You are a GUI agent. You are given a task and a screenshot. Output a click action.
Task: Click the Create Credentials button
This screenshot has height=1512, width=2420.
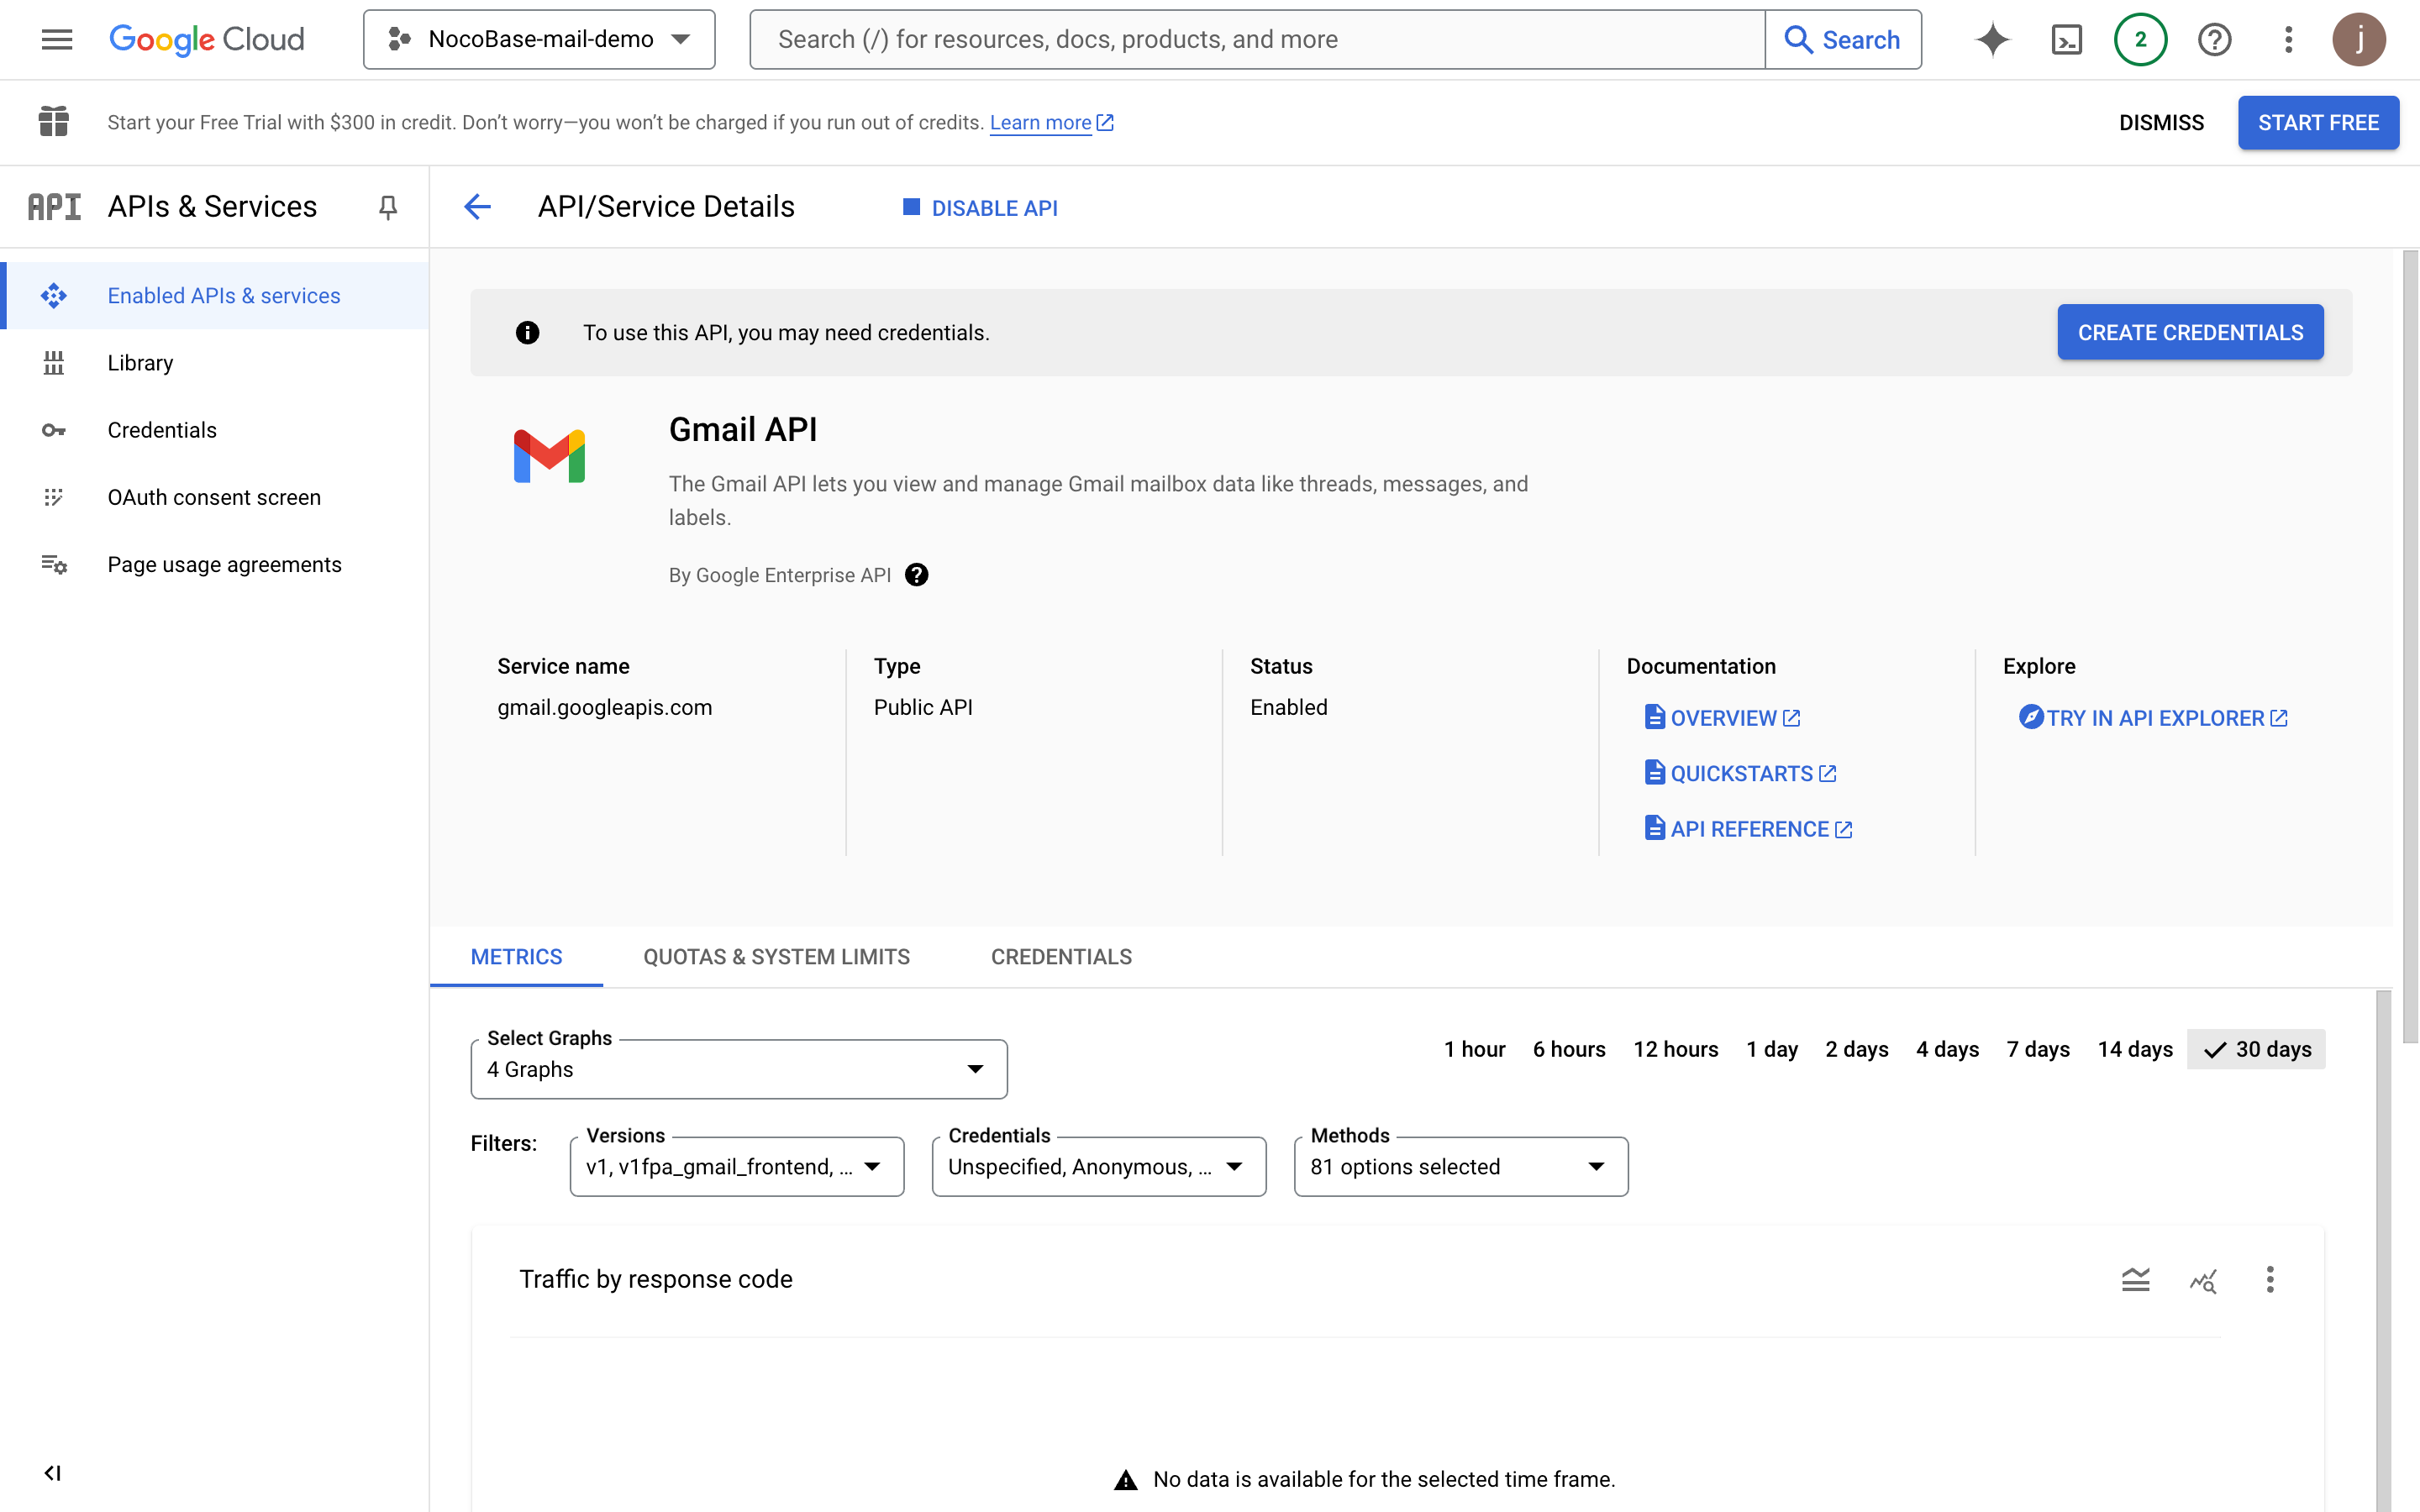[x=2189, y=332]
